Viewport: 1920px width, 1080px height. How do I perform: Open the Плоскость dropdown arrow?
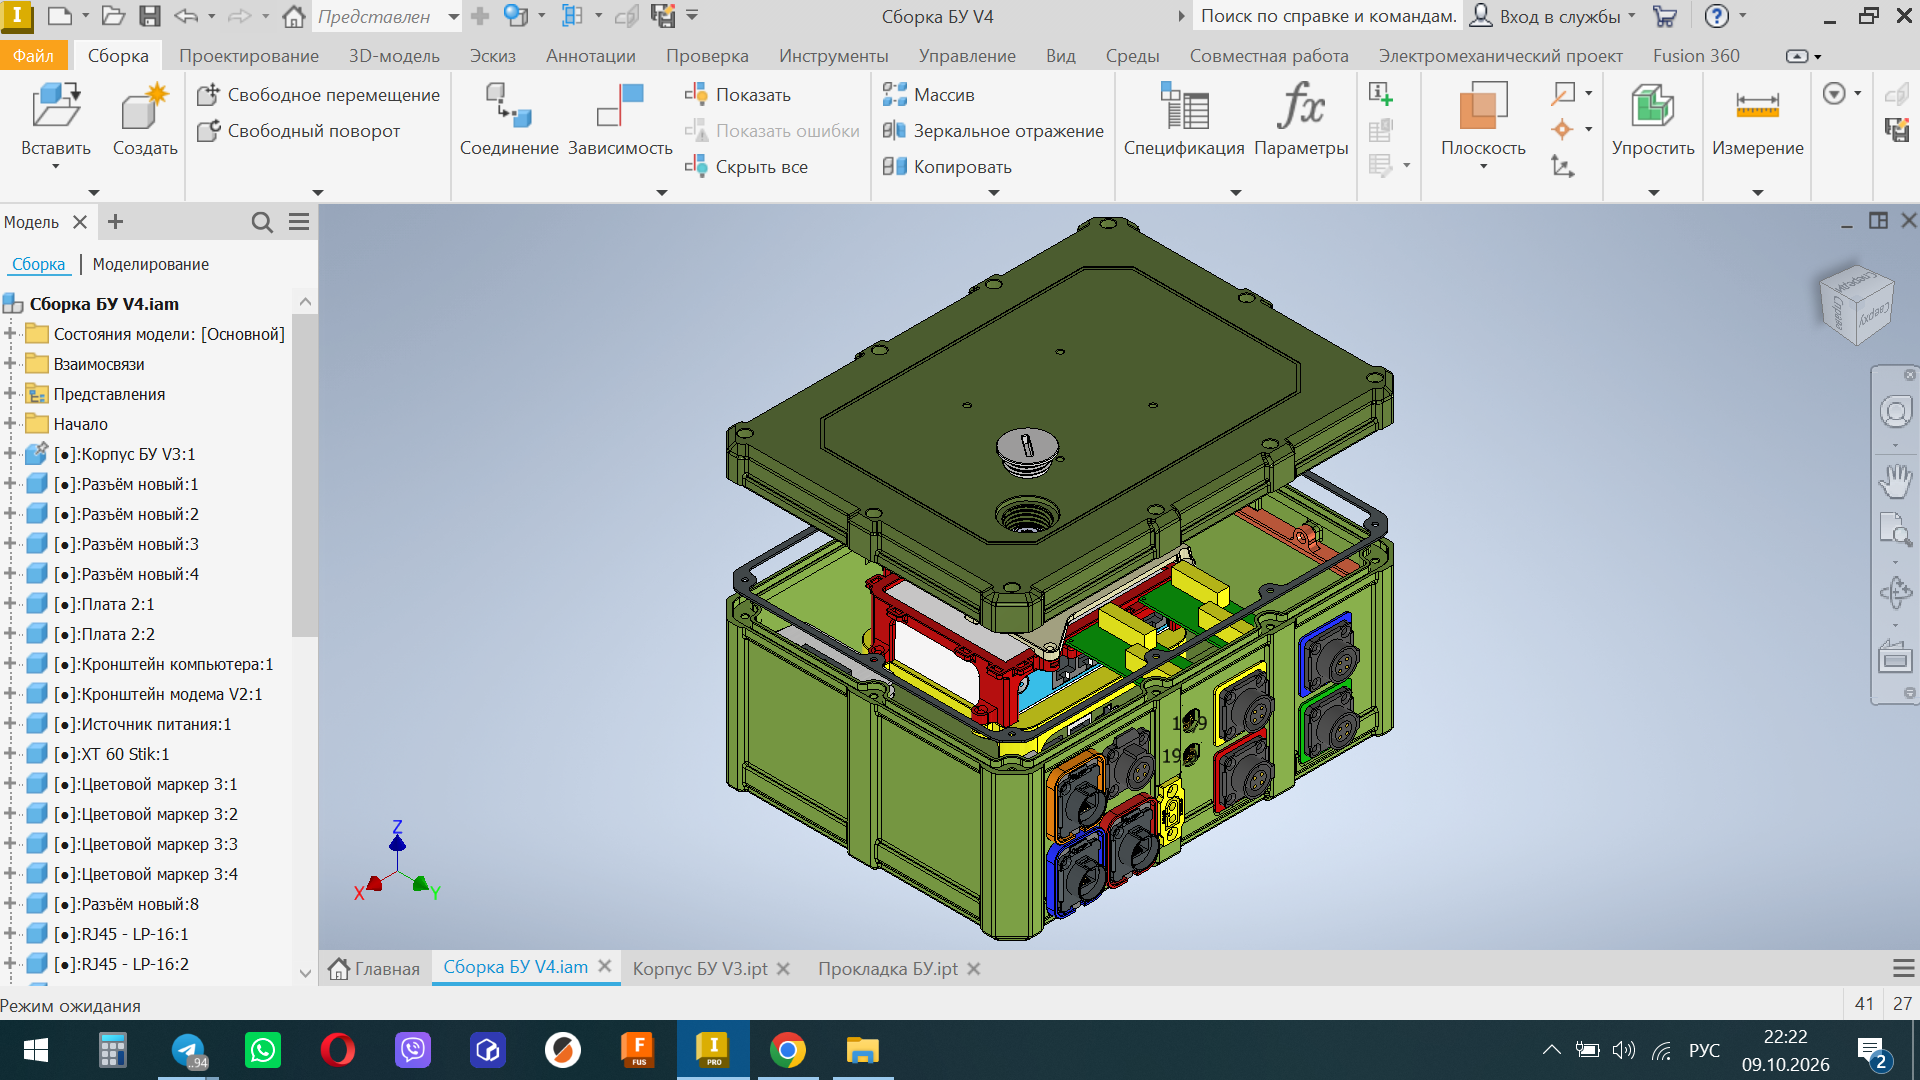click(1483, 167)
